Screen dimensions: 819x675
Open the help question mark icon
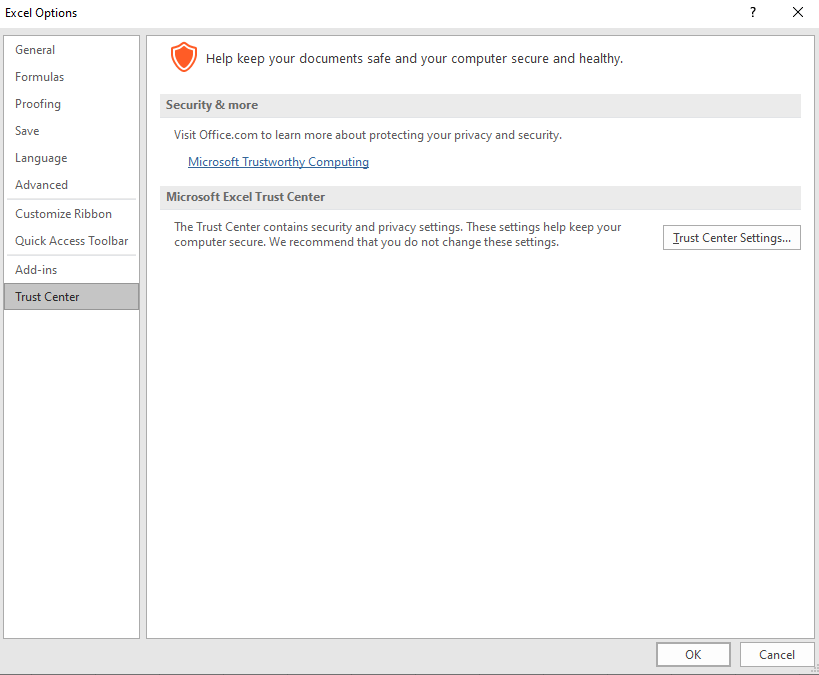coord(753,13)
